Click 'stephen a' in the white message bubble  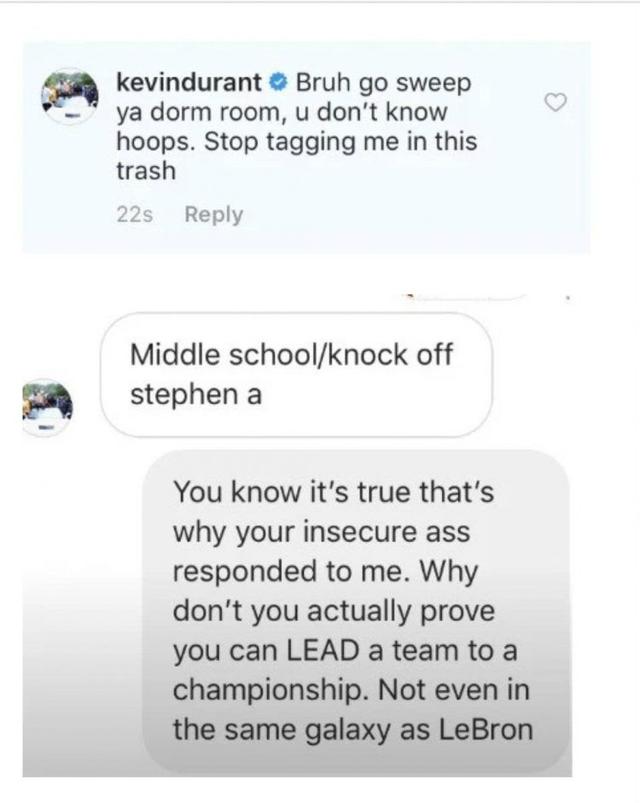[x=196, y=394]
